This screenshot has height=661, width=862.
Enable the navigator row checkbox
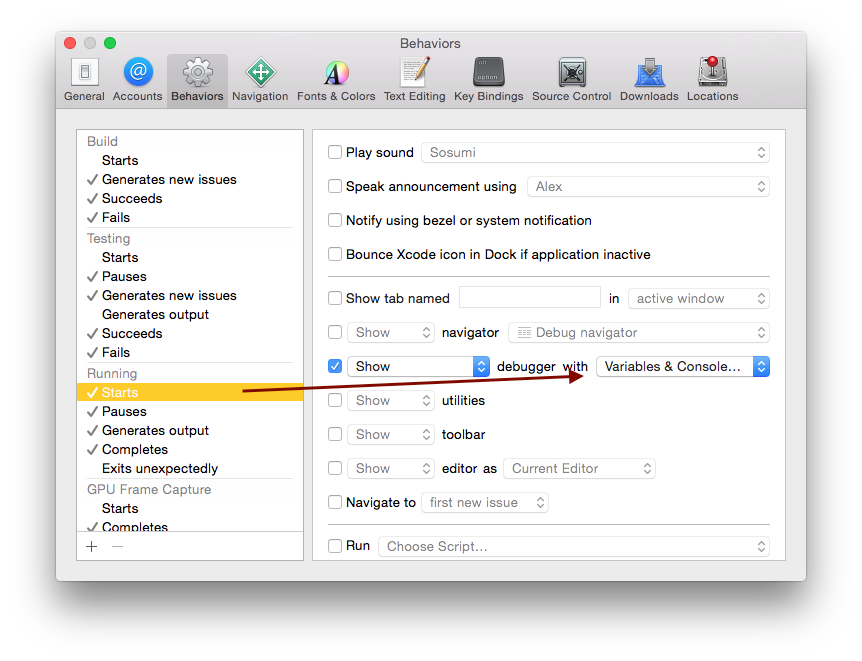tap(335, 333)
